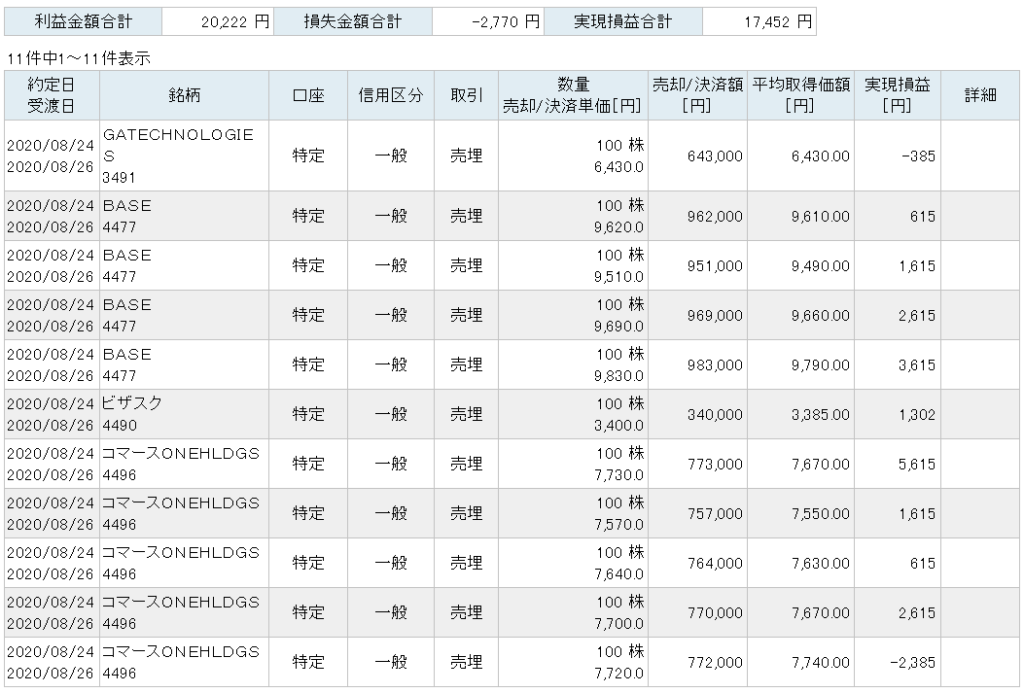Click the 3,400.0 sale unit price

click(618, 425)
